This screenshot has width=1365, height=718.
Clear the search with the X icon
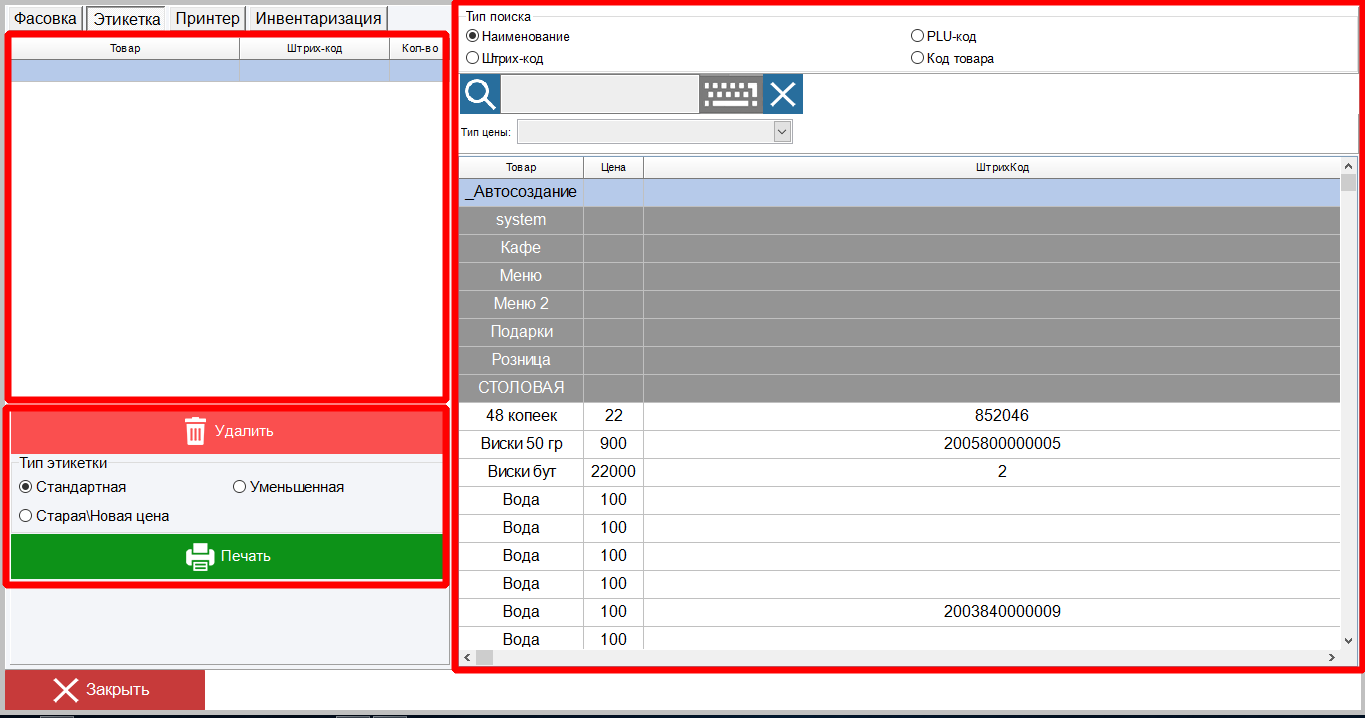click(783, 95)
